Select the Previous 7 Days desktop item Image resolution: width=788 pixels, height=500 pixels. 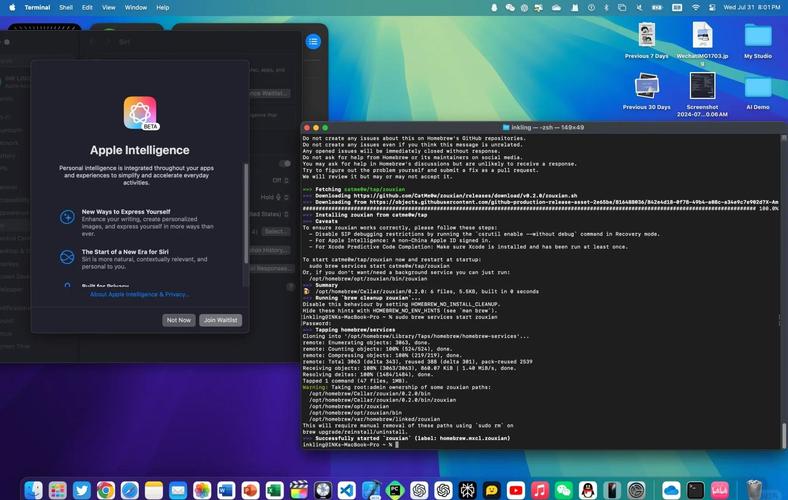click(x=646, y=41)
